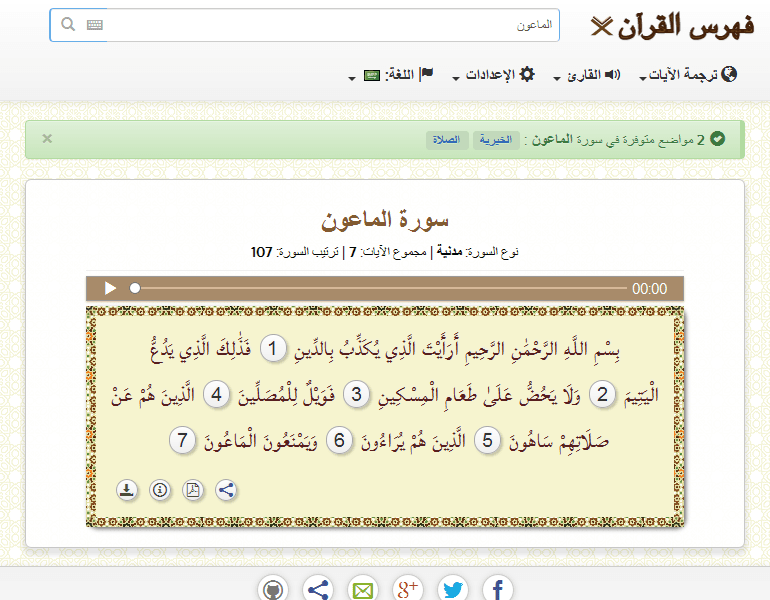Select verse number 3 marker
770x600 pixels.
[x=356, y=394]
